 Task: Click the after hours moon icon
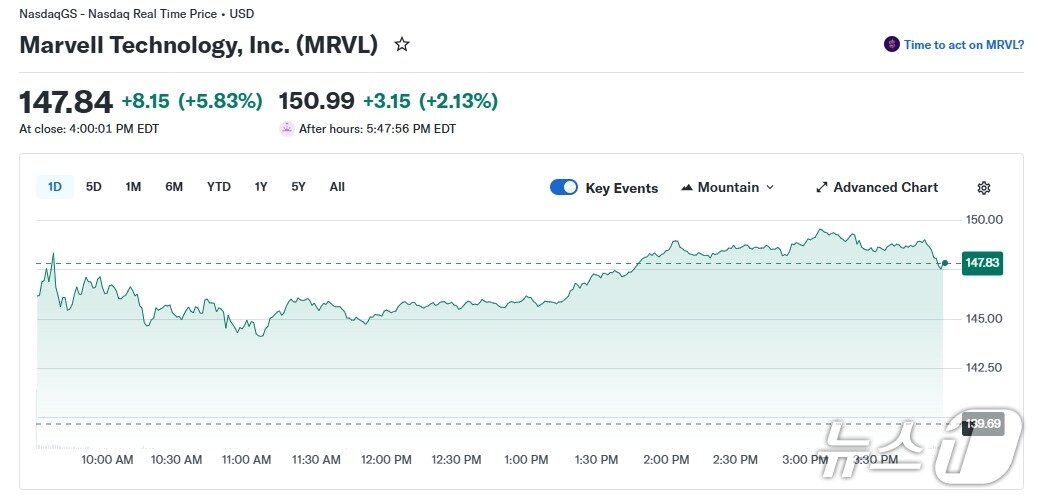[287, 129]
